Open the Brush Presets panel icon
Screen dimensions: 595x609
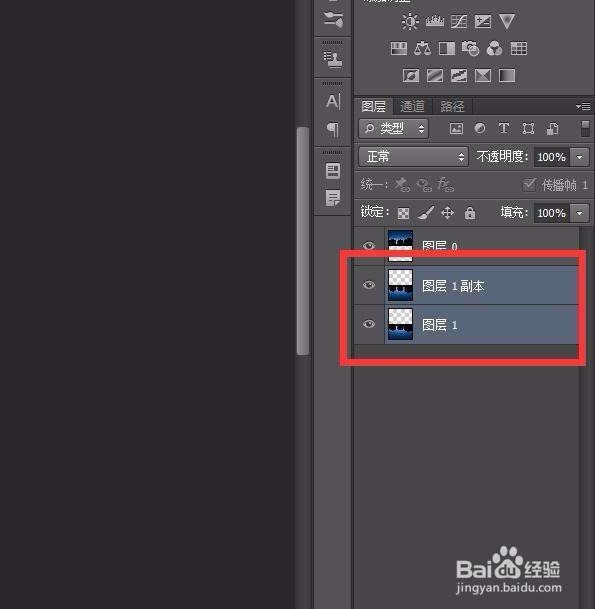pyautogui.click(x=333, y=19)
